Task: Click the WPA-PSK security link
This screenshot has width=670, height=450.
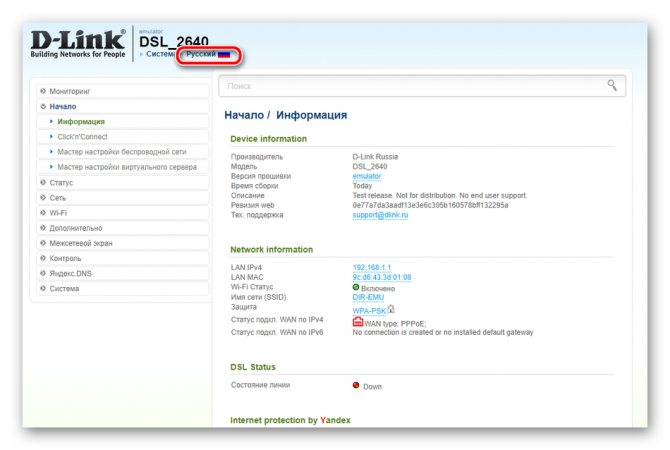Action: click(x=369, y=311)
